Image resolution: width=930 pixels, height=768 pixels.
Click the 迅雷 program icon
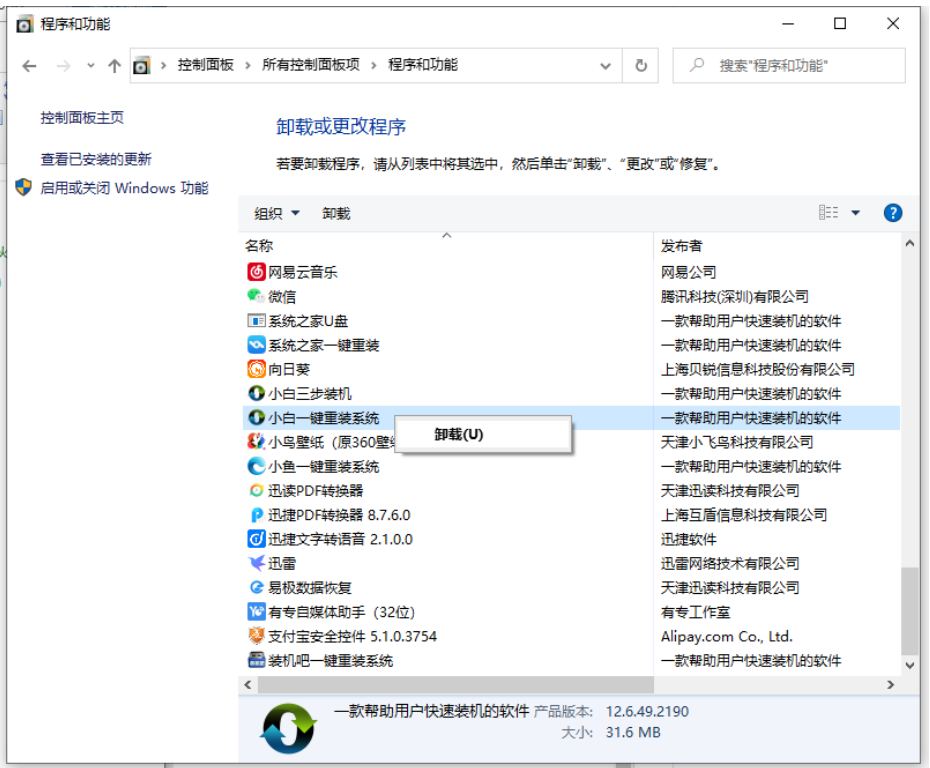coord(256,563)
